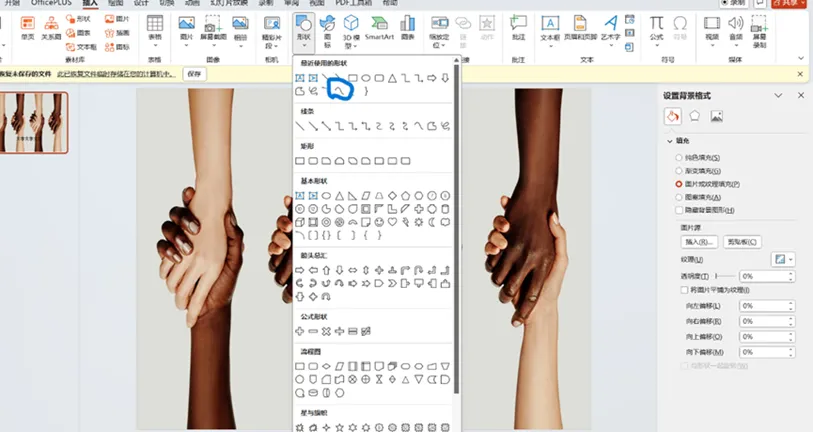Viewport: 813px width, 432px height.
Task: Click the Screenshot (屏幕截图) icon
Action: [213, 23]
